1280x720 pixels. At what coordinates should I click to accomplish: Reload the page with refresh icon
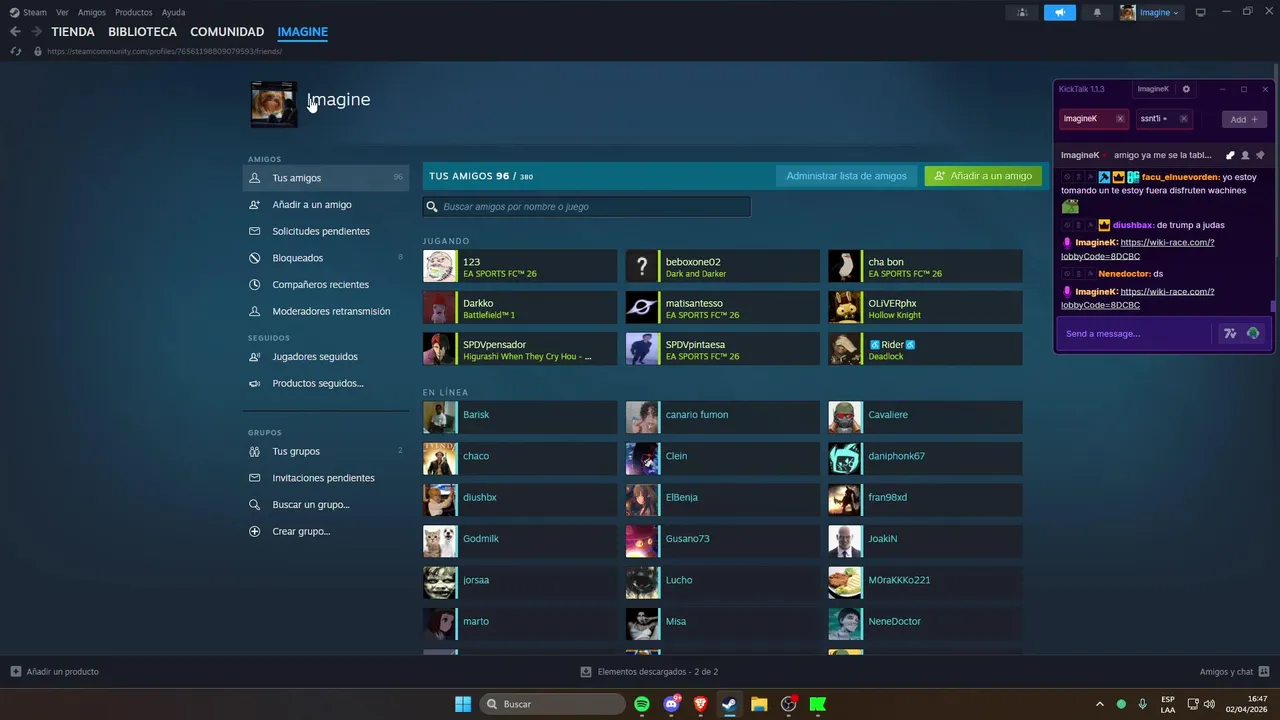click(16, 51)
